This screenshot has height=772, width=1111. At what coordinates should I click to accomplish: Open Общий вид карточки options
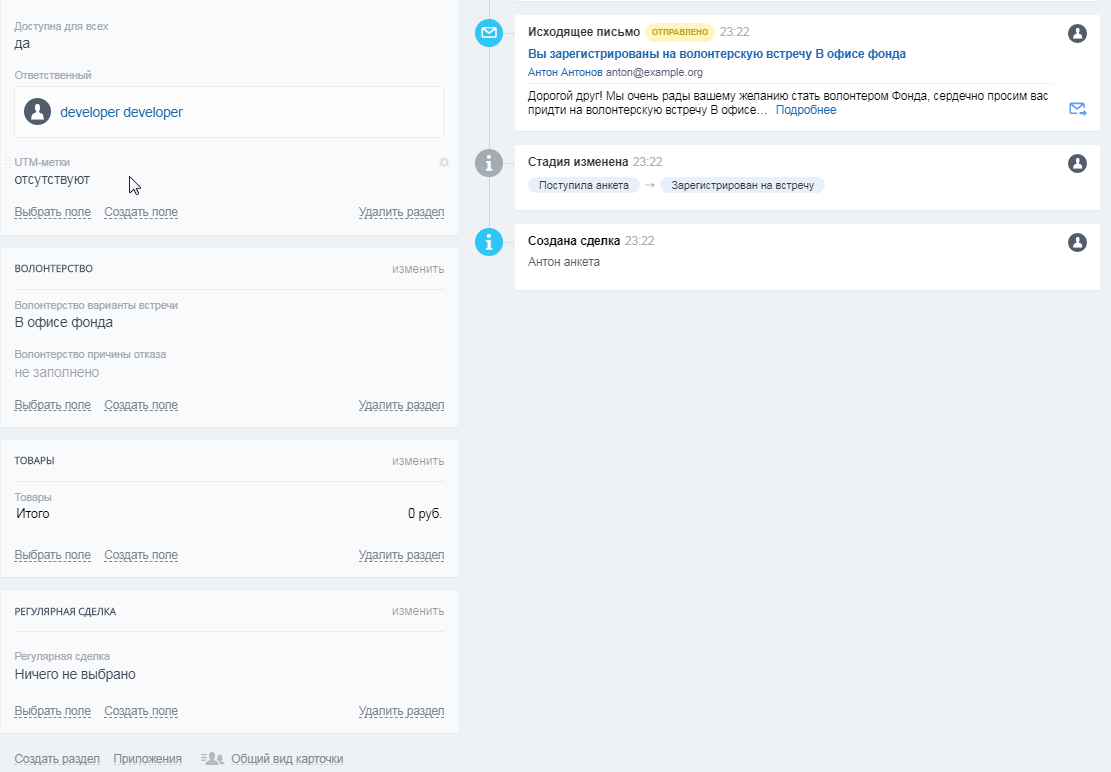(x=286, y=759)
